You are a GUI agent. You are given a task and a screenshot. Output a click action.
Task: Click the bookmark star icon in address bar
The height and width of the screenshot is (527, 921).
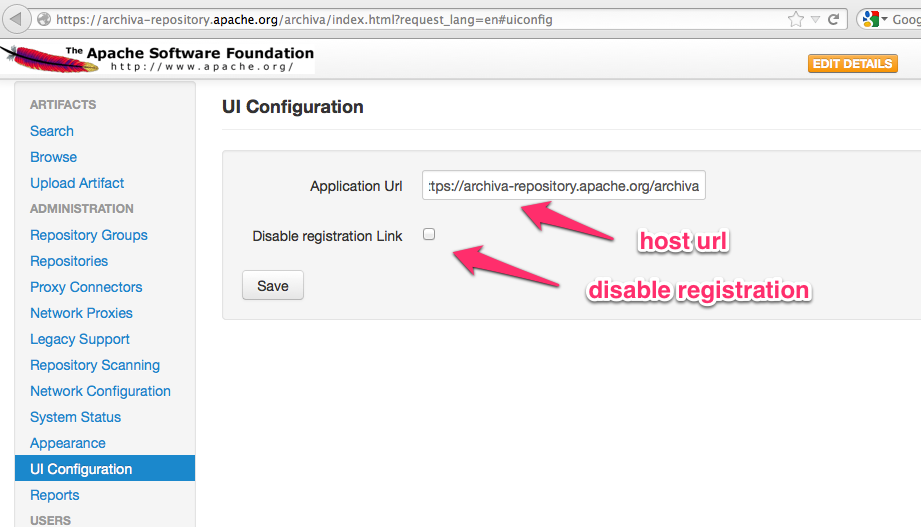(x=796, y=19)
